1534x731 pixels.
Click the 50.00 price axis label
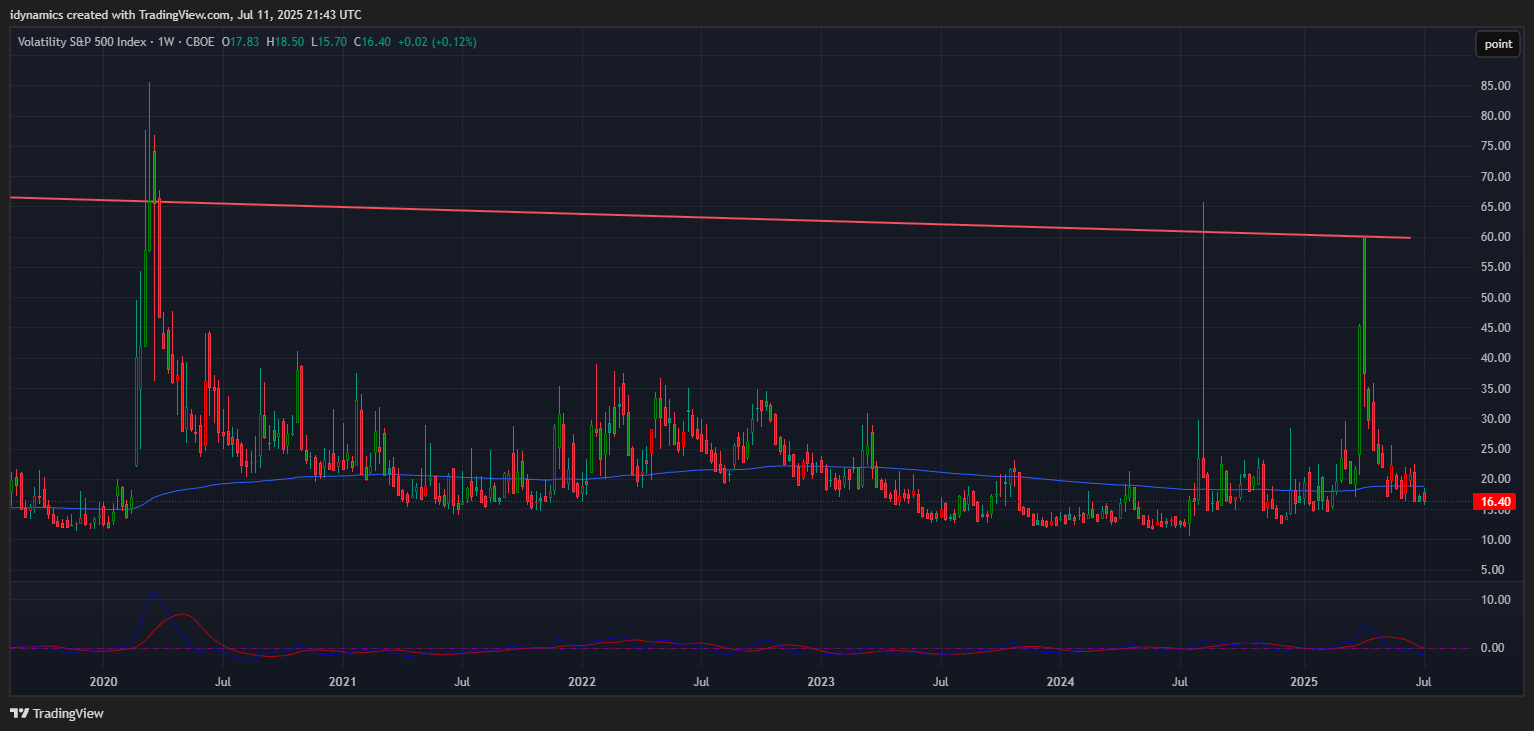coord(1495,298)
